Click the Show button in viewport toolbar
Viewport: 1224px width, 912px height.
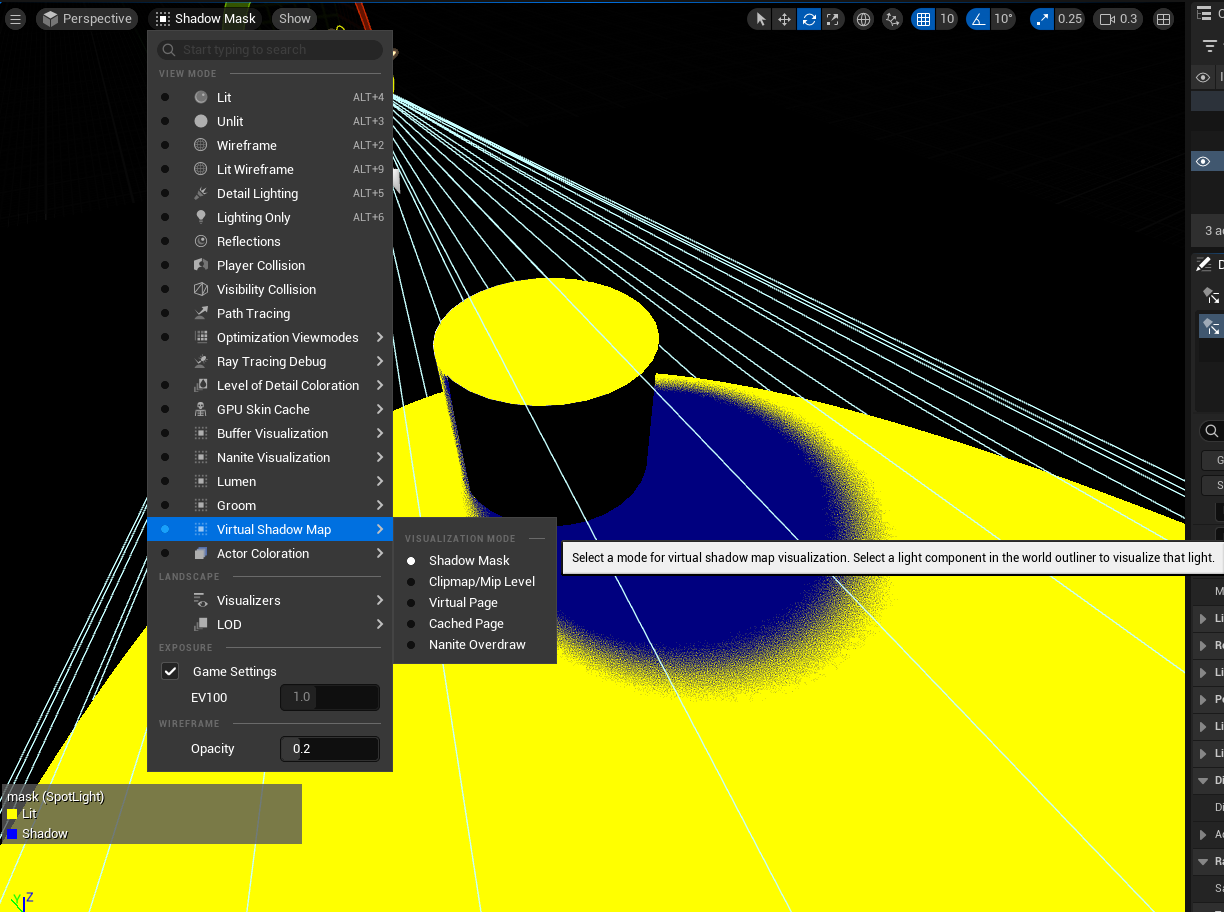(295, 19)
